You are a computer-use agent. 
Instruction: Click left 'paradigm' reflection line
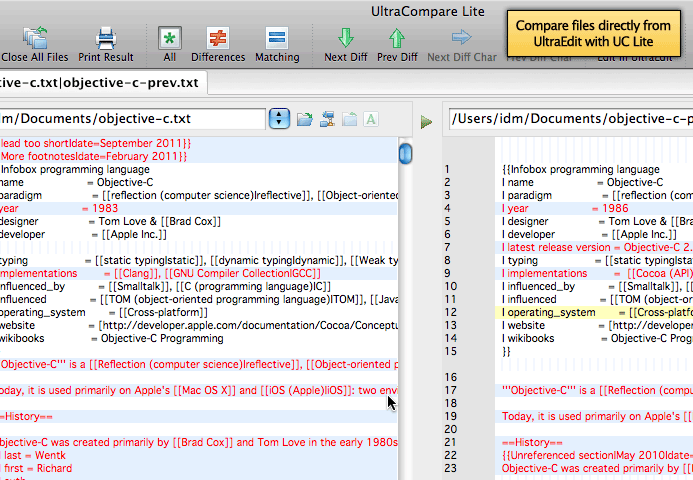click(199, 196)
